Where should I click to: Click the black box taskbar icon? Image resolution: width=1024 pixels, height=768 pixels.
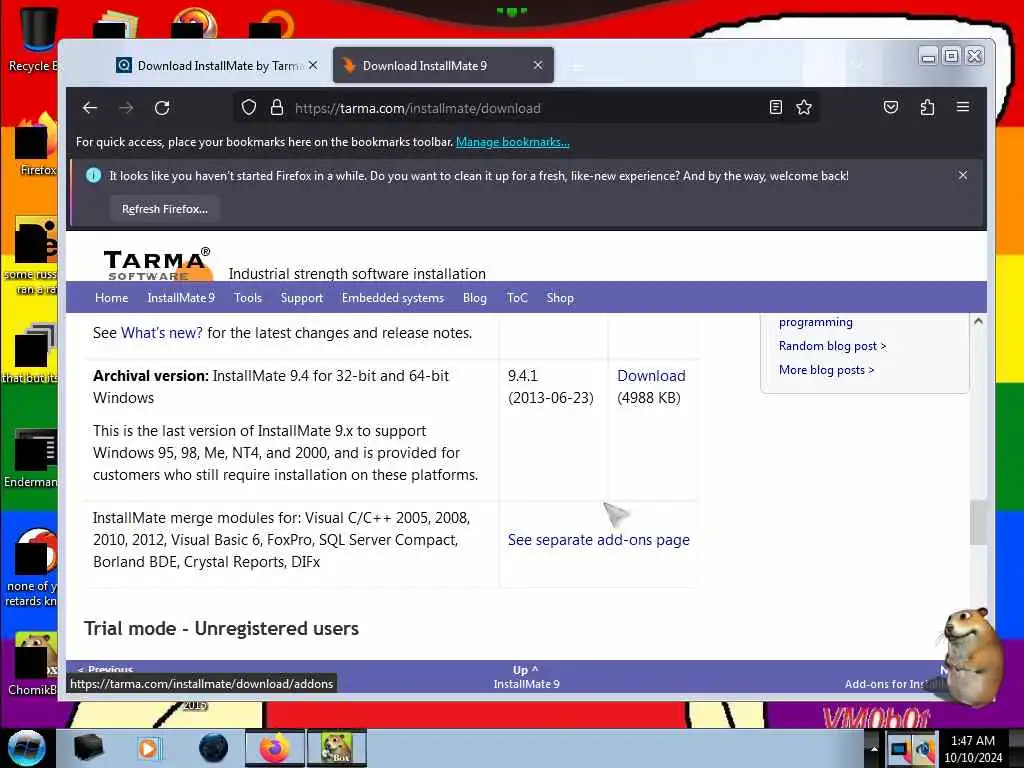pyautogui.click(x=88, y=748)
